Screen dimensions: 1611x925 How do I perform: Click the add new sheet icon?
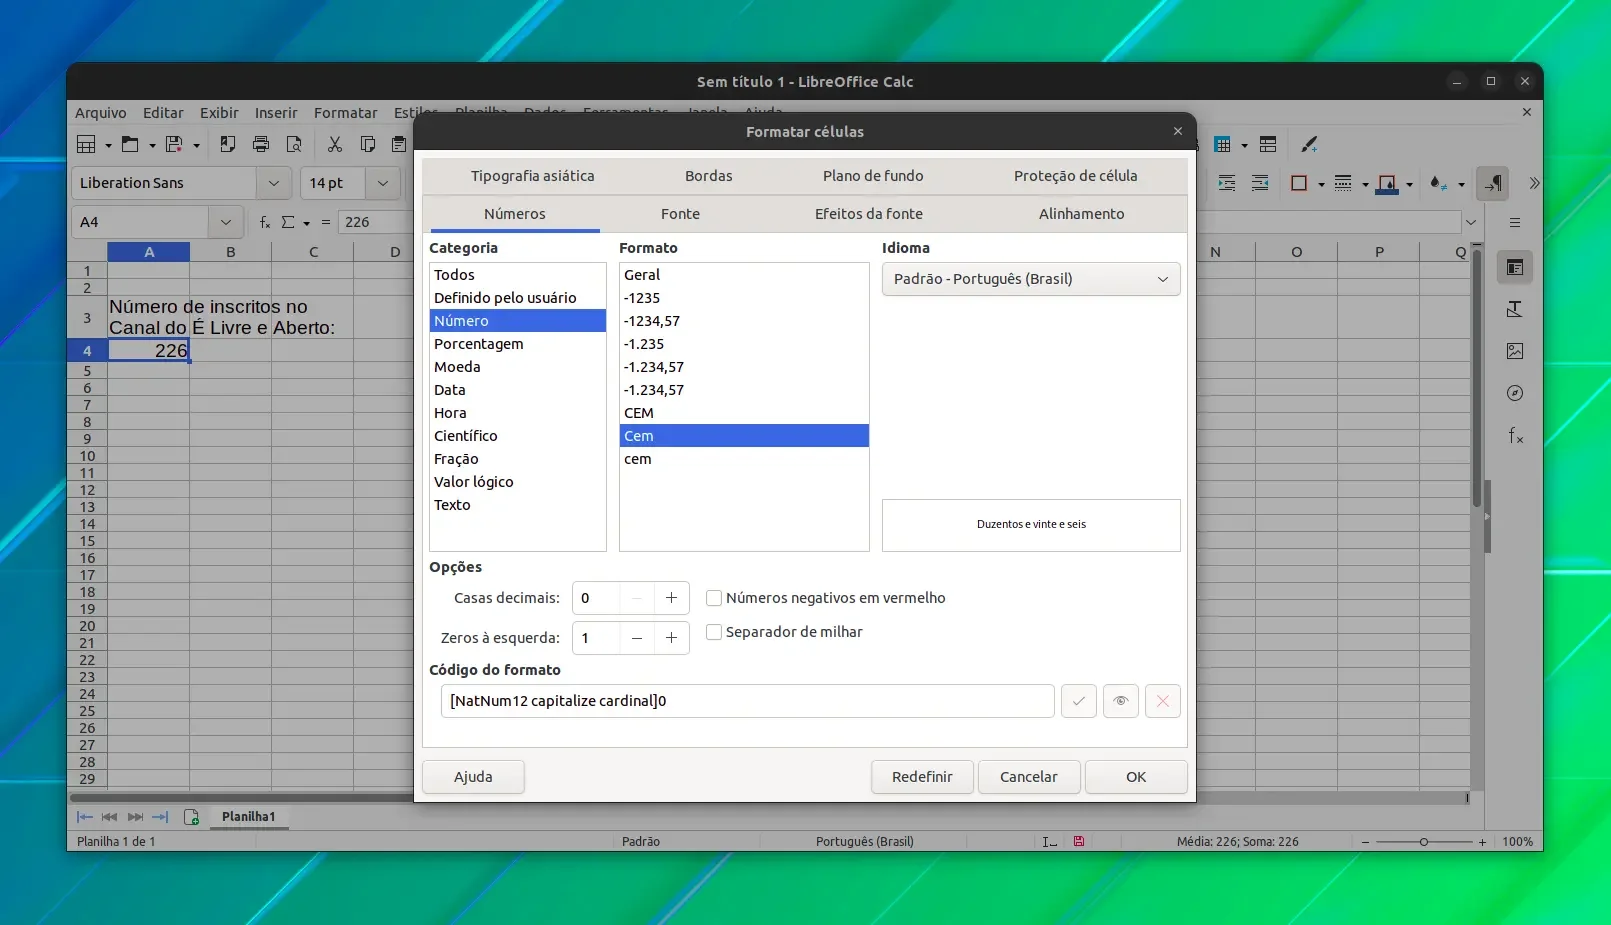(192, 817)
